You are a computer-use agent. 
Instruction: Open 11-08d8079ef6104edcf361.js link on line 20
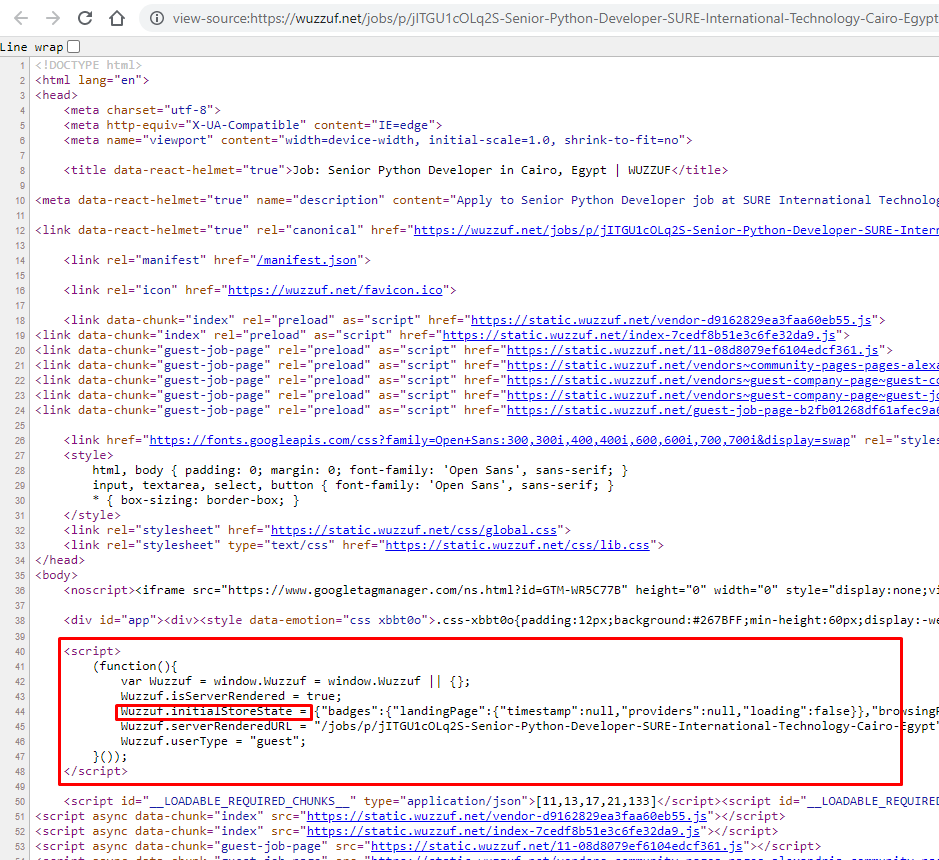tap(692, 350)
